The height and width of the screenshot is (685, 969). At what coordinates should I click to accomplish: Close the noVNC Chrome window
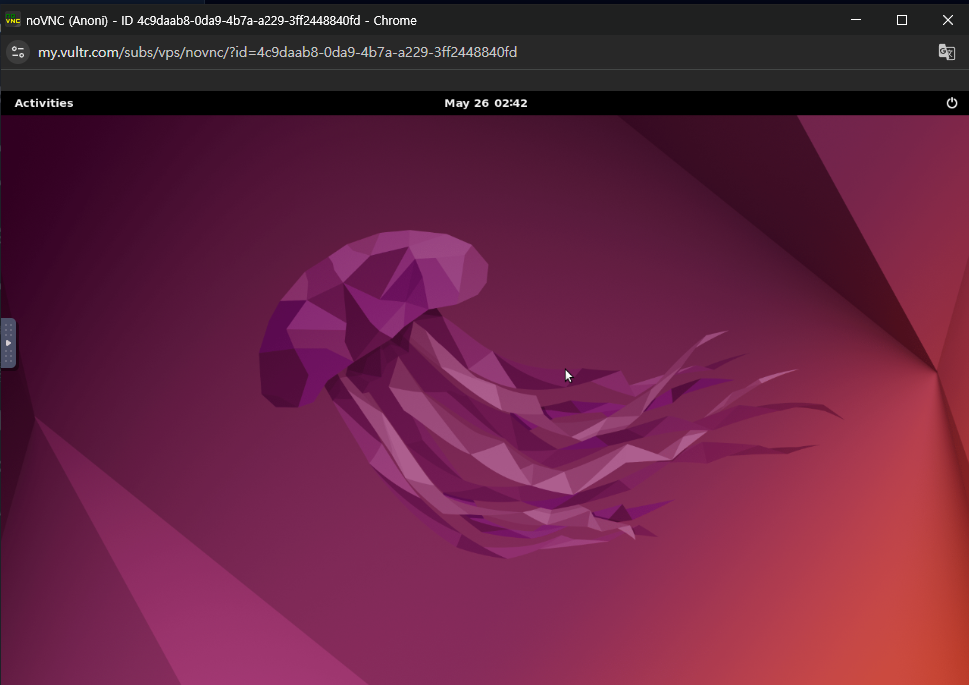[x=947, y=20]
